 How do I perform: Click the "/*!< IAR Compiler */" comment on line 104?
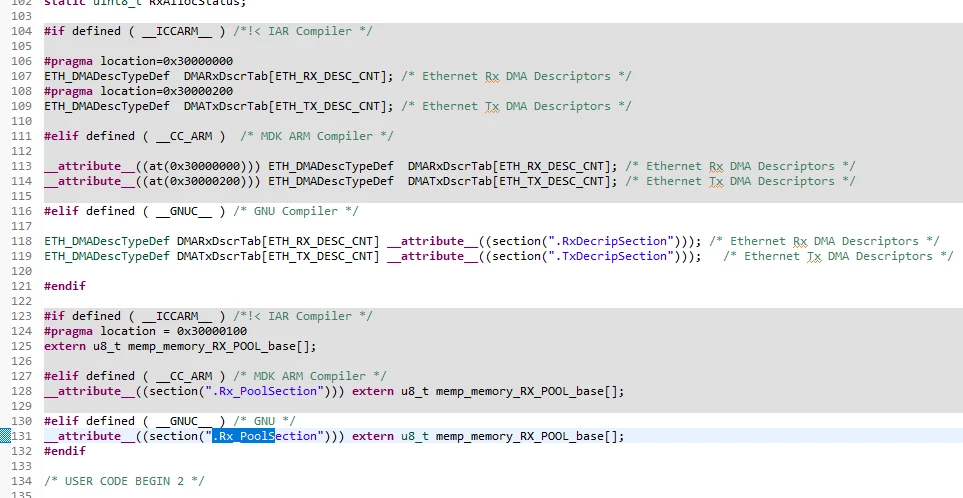pyautogui.click(x=303, y=31)
